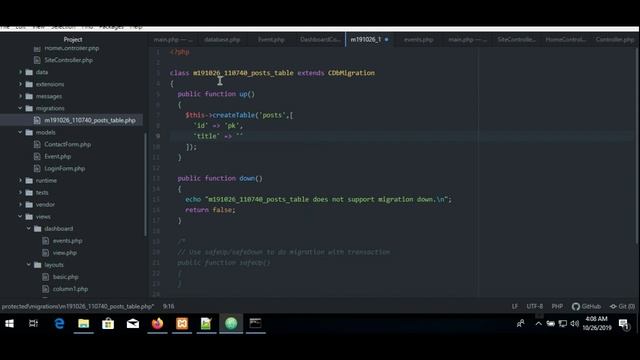640x360 pixels.
Task: Open the SiteController.php file icon in tree
Action: (x=37, y=60)
